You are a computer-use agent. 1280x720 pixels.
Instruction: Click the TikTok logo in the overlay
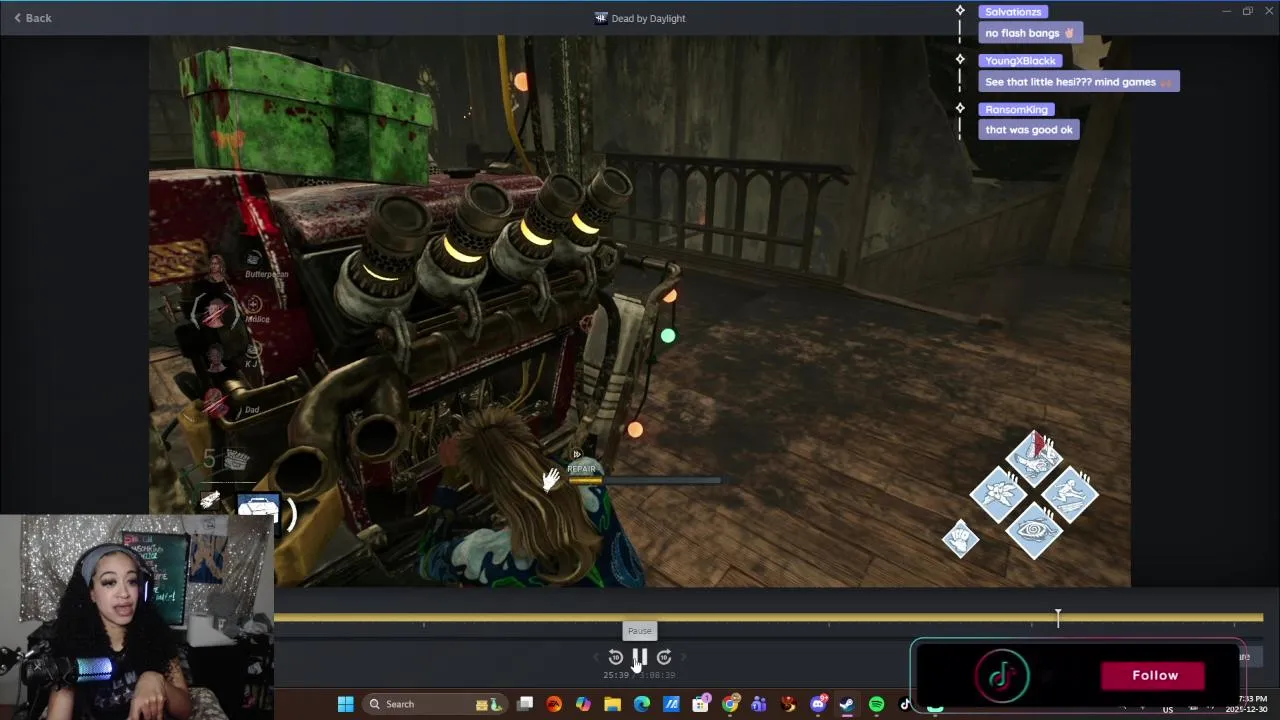(x=1002, y=676)
